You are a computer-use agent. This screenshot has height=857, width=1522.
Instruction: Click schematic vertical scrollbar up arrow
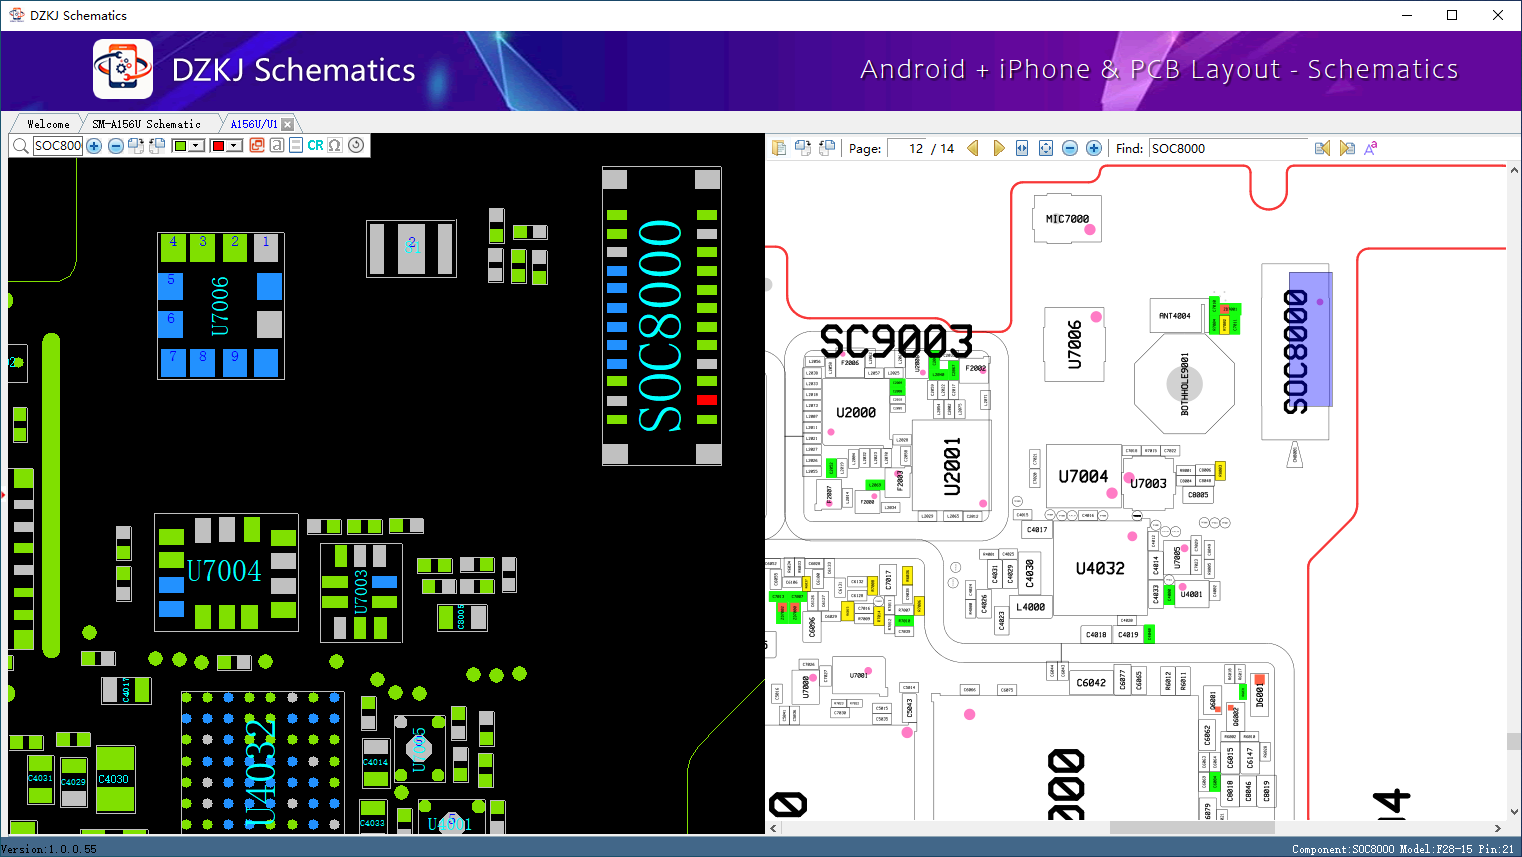coord(1514,171)
